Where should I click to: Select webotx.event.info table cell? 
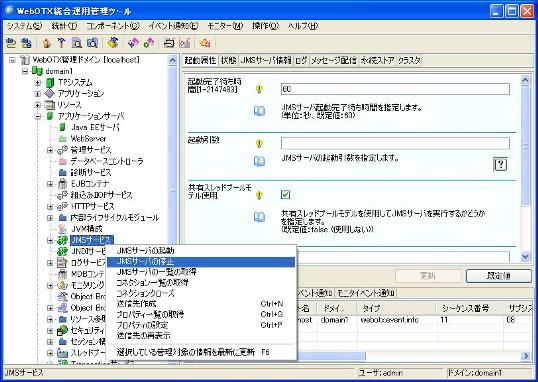tap(397, 320)
